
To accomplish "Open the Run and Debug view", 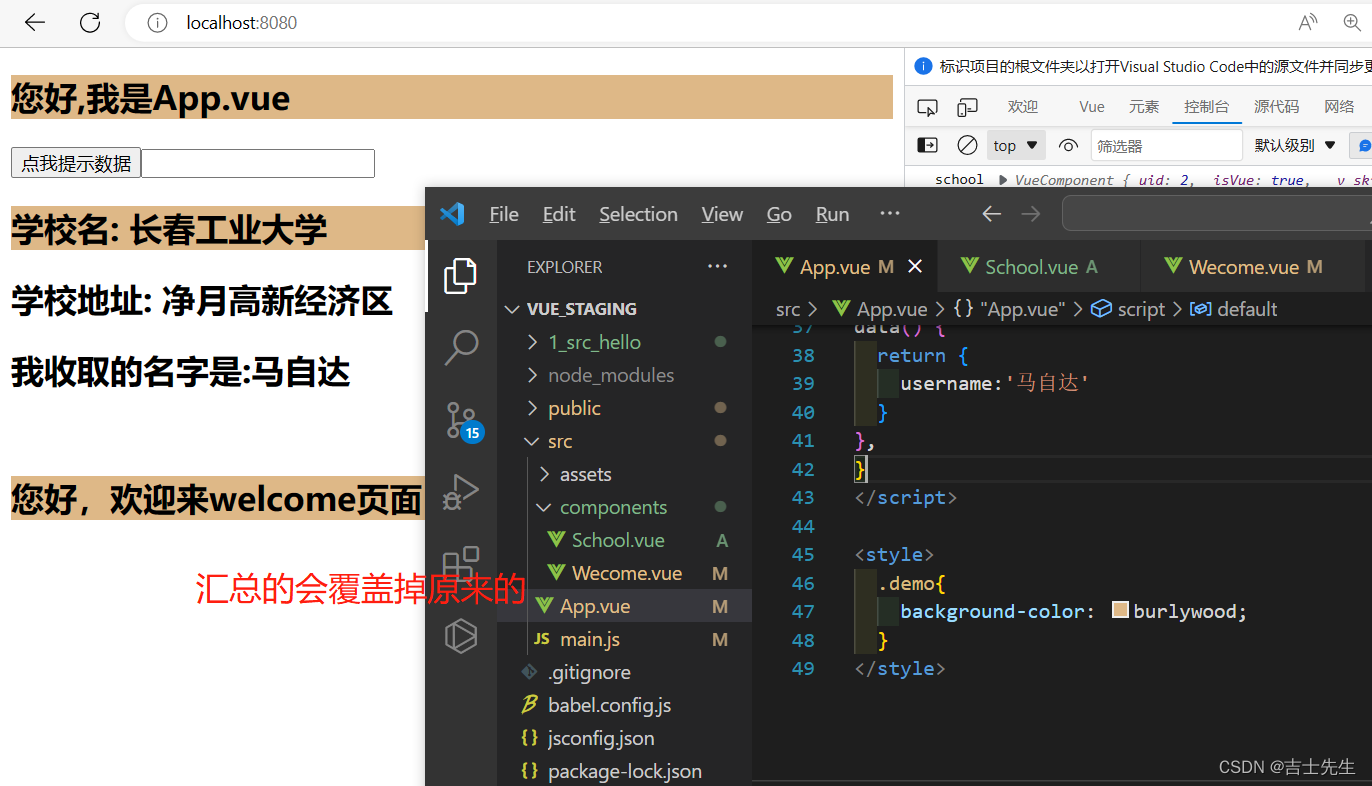I will [x=461, y=491].
